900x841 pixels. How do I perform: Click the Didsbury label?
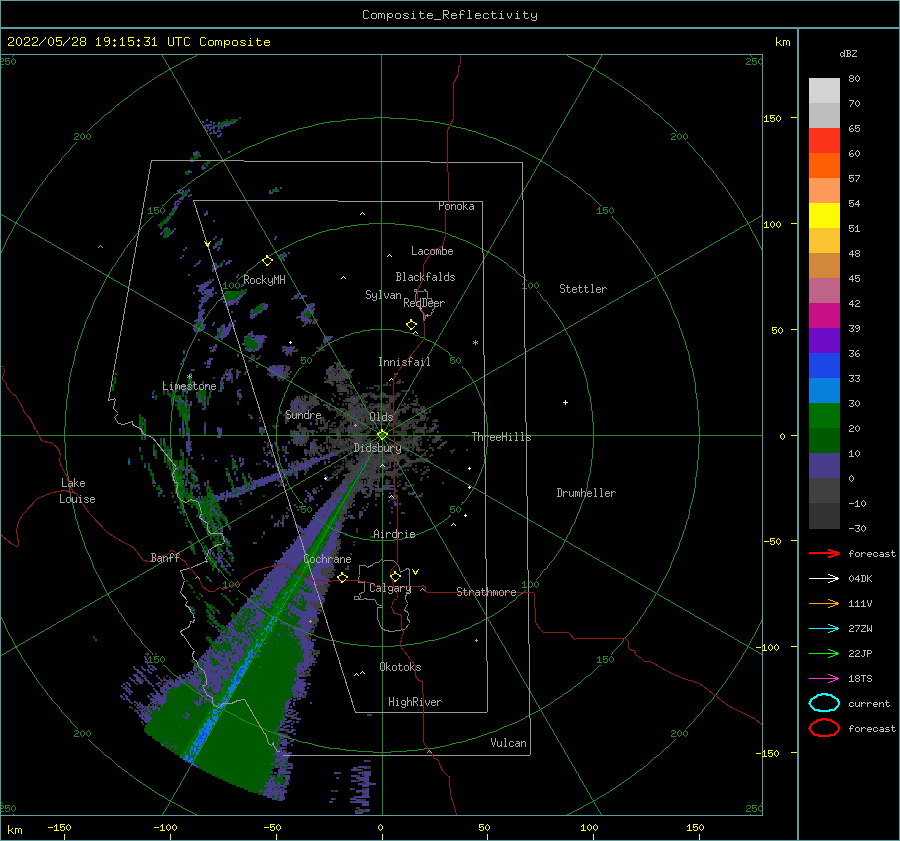click(x=377, y=448)
